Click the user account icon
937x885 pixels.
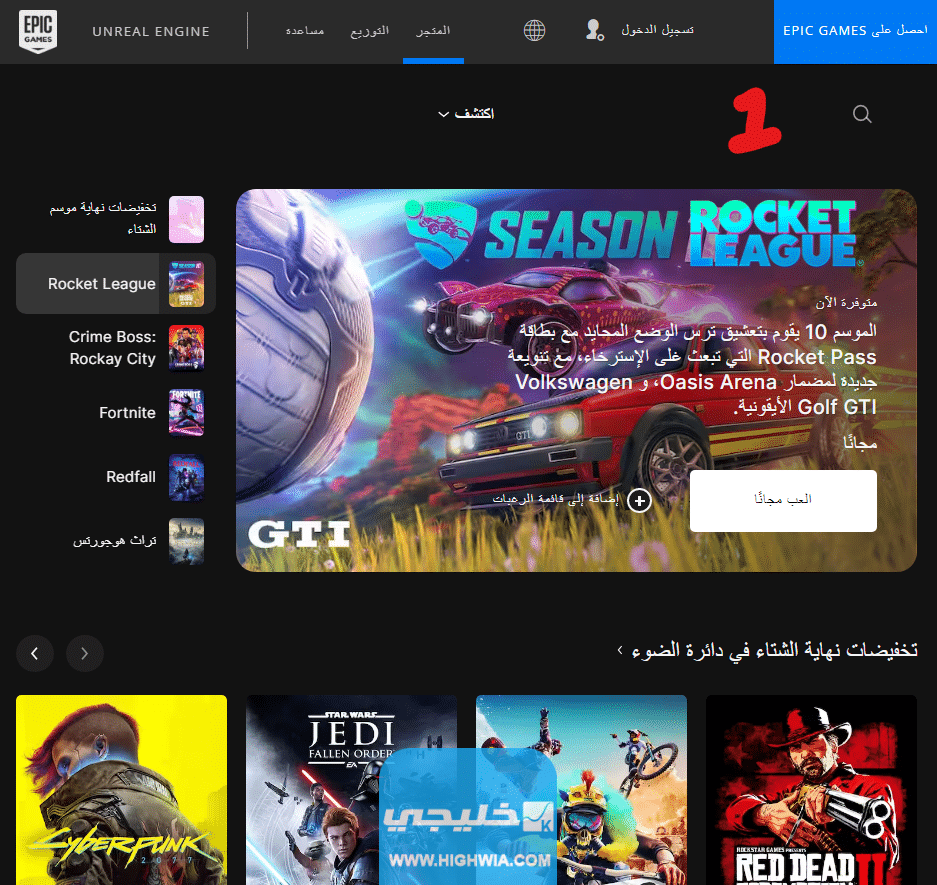point(595,30)
